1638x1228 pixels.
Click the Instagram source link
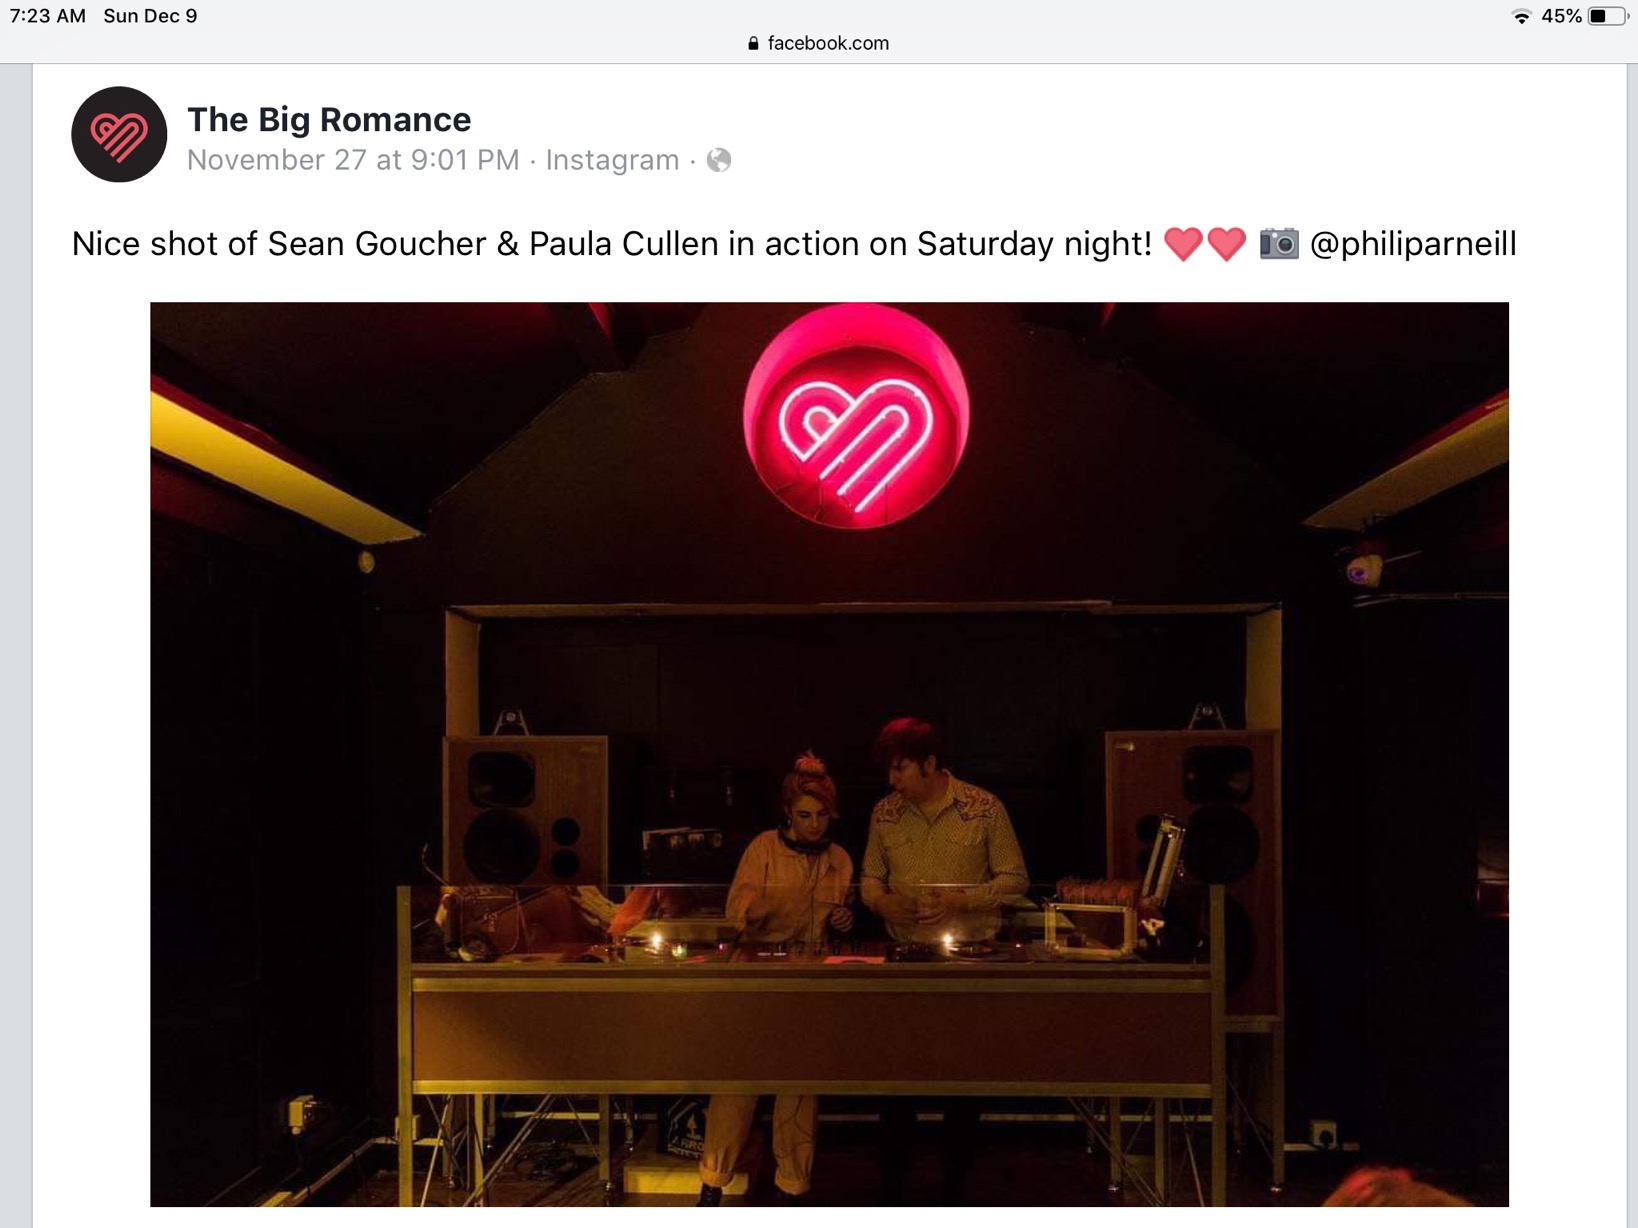click(x=612, y=160)
